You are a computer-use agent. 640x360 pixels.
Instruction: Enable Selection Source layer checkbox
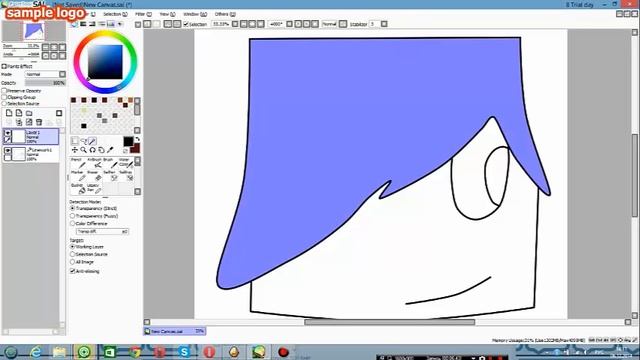coord(4,104)
